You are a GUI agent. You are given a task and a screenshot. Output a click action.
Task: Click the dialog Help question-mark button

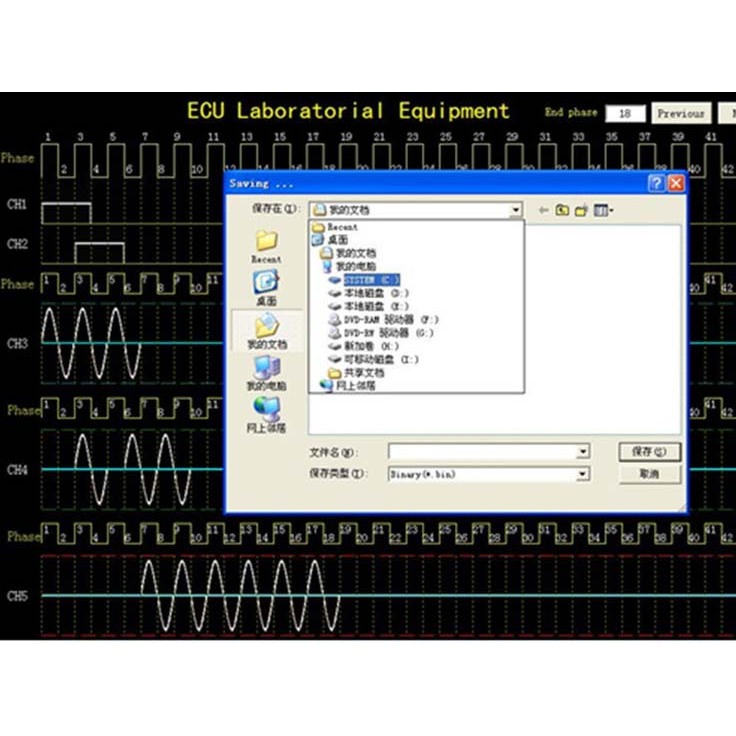click(656, 183)
